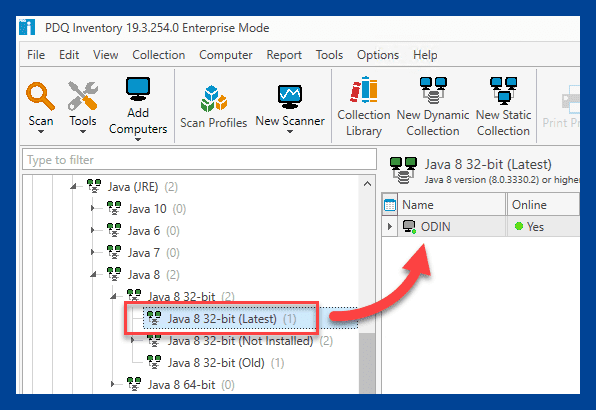
Task: Open the View menu
Action: [105, 55]
